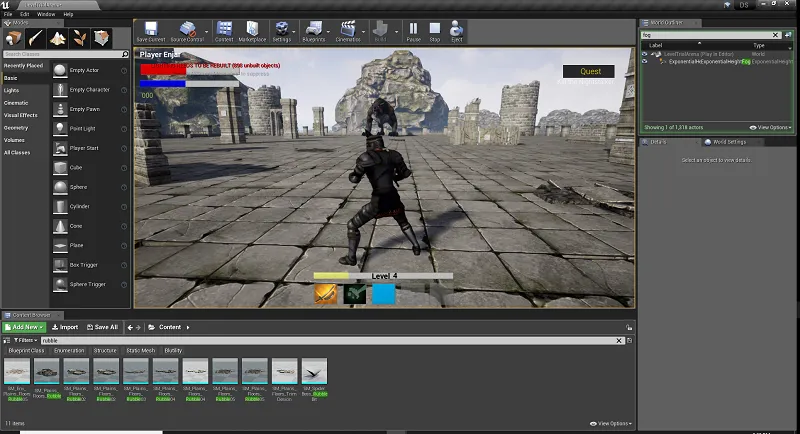
Task: Click the Import button
Action: [65, 327]
